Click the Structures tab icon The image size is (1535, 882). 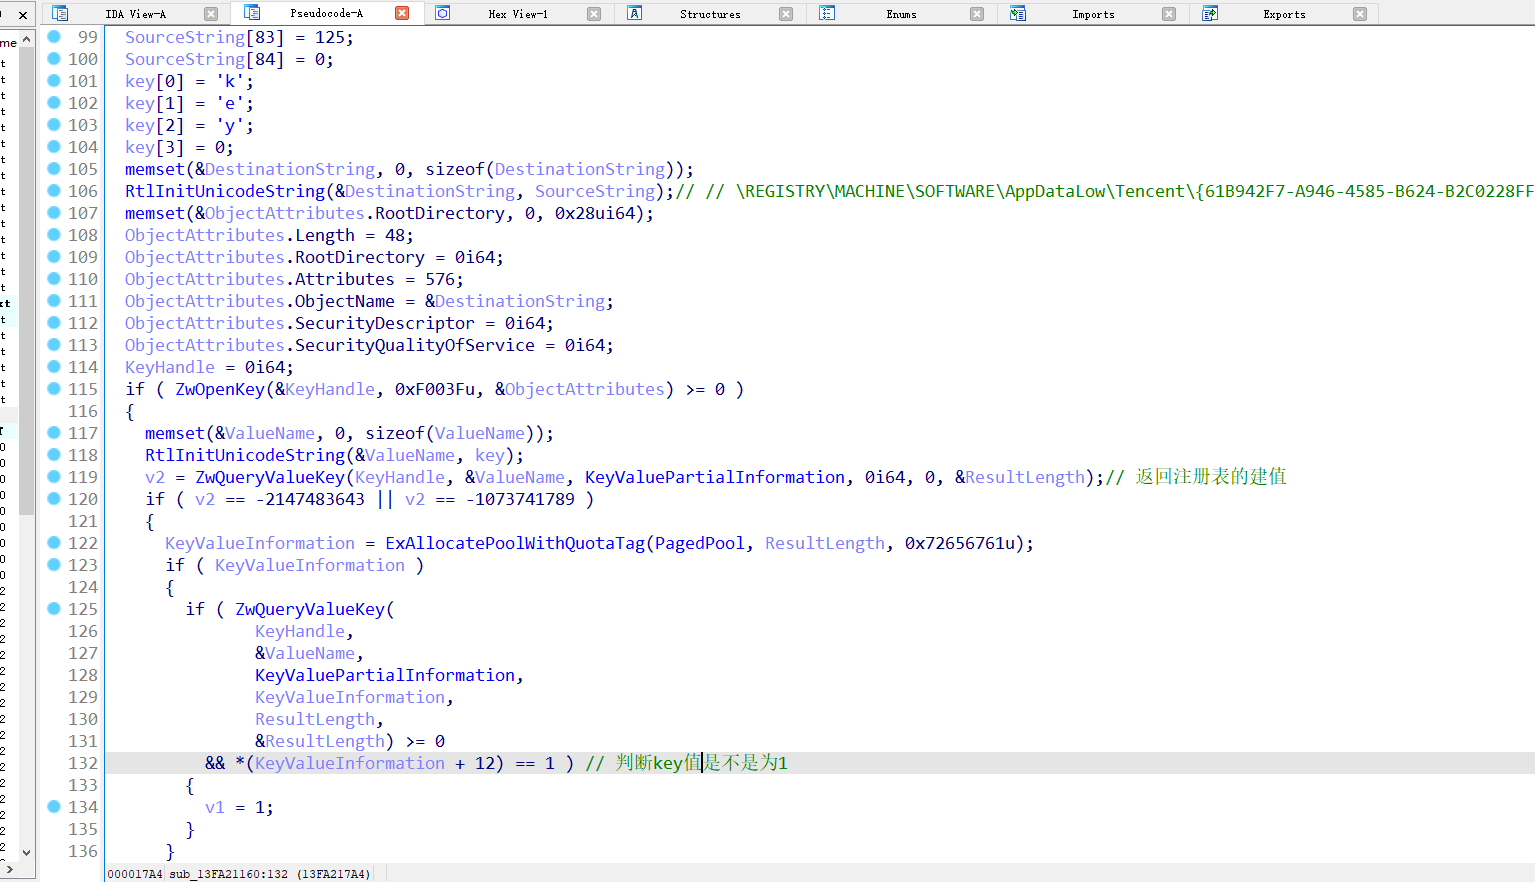(634, 13)
